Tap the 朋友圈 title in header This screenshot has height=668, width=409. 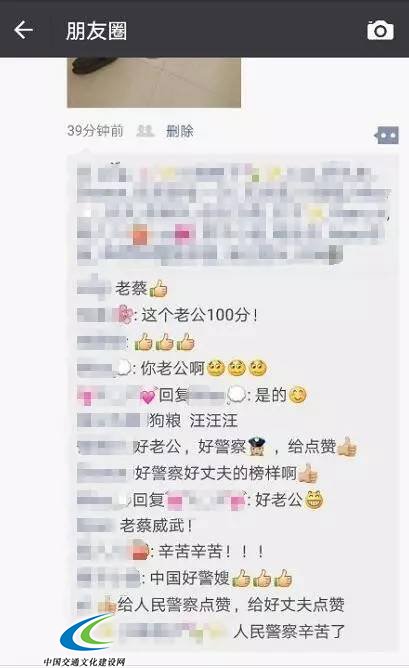(96, 31)
